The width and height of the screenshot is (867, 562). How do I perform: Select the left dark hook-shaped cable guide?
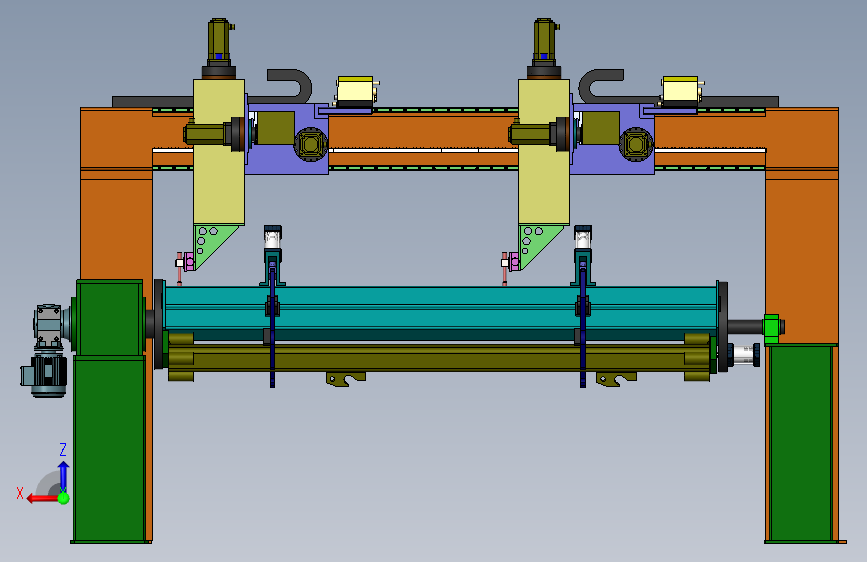290,85
